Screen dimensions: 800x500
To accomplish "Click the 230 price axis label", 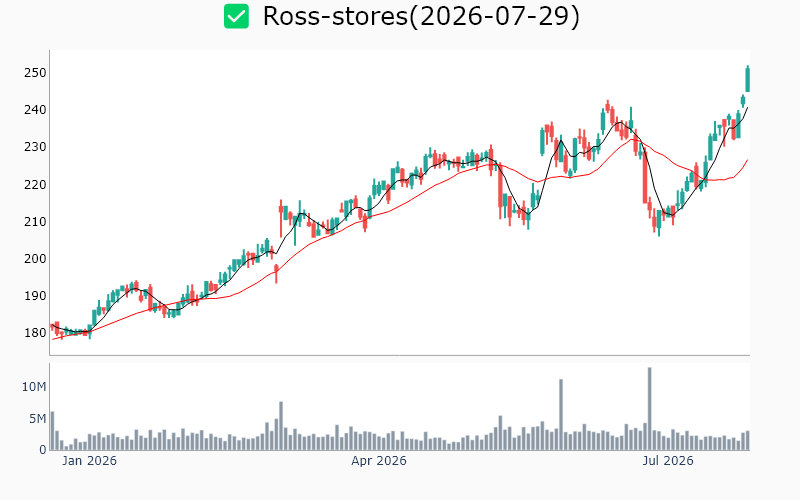I will [35, 147].
